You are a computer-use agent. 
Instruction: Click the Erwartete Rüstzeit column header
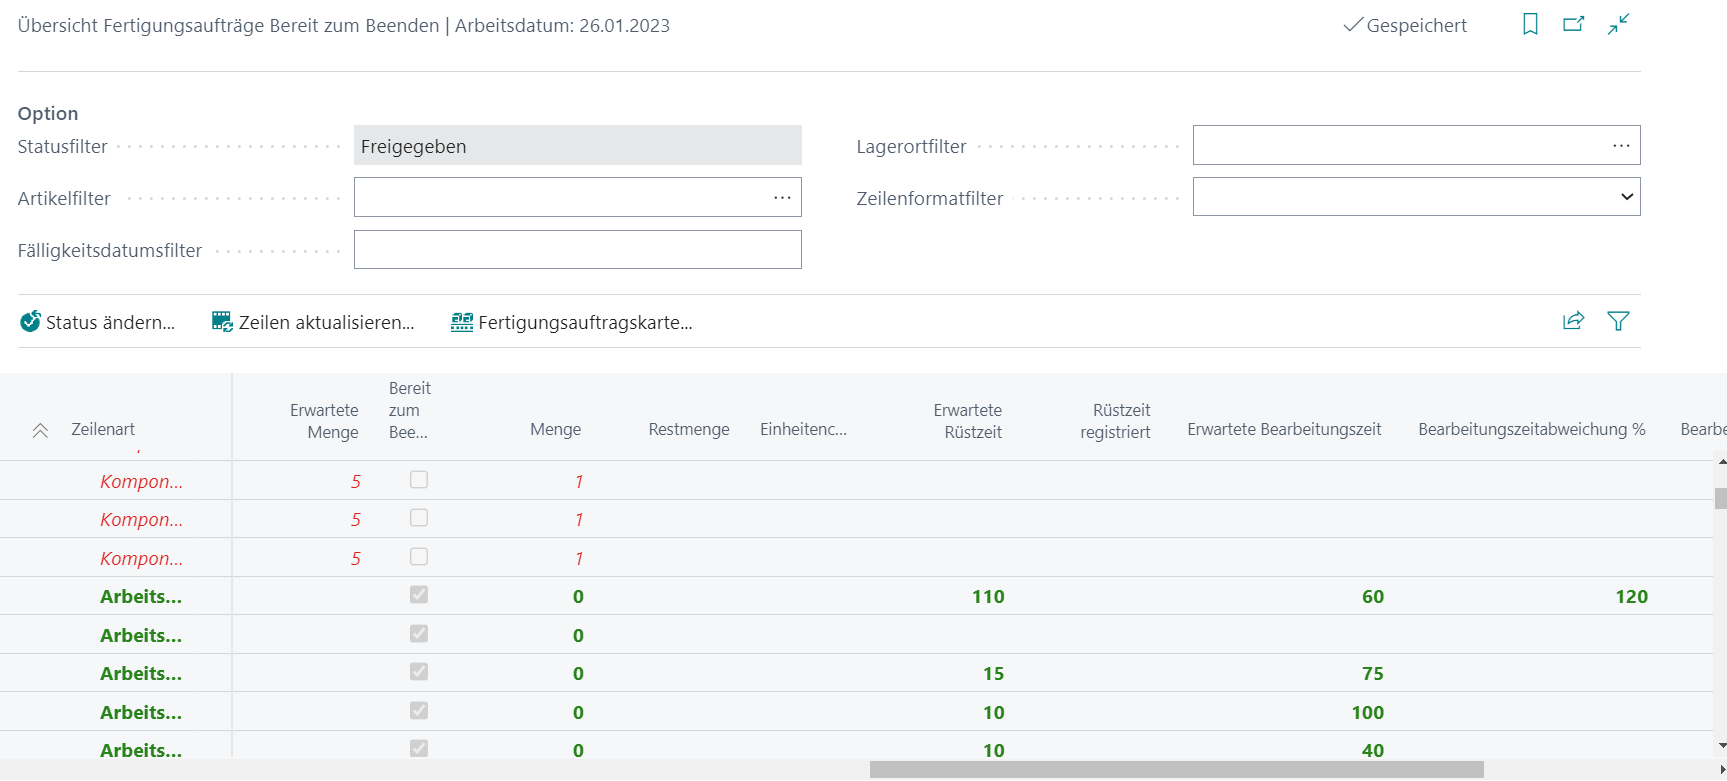pos(967,421)
